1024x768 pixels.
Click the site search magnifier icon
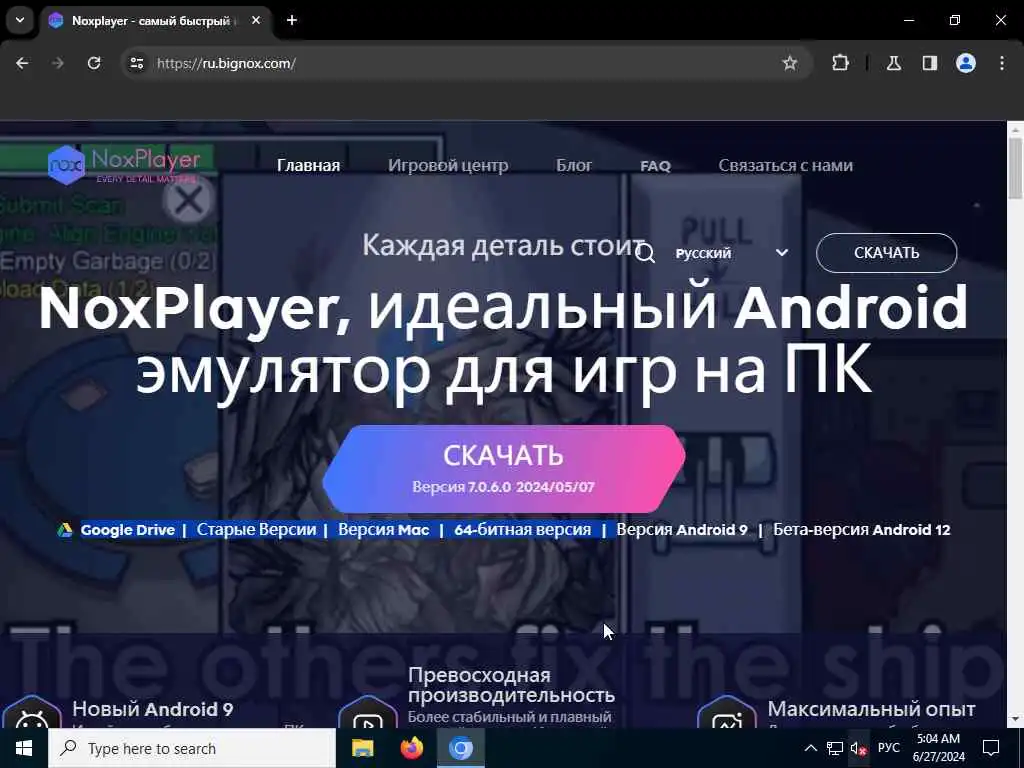coord(645,253)
